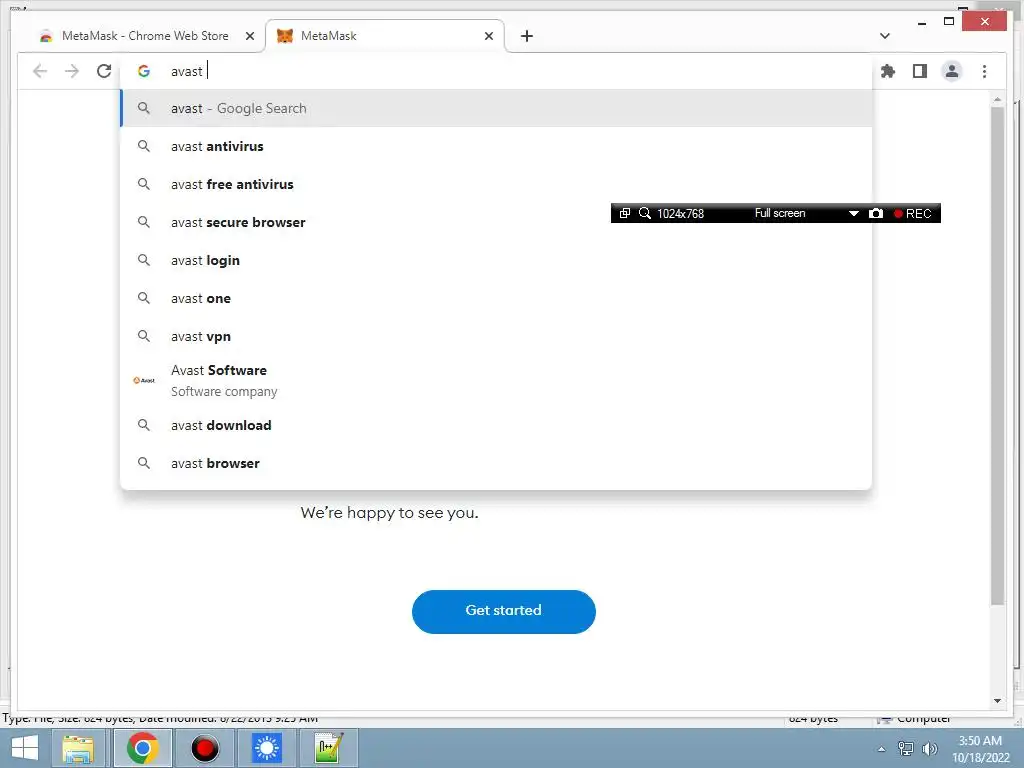
Task: Open the red record app in taskbar
Action: click(x=204, y=748)
